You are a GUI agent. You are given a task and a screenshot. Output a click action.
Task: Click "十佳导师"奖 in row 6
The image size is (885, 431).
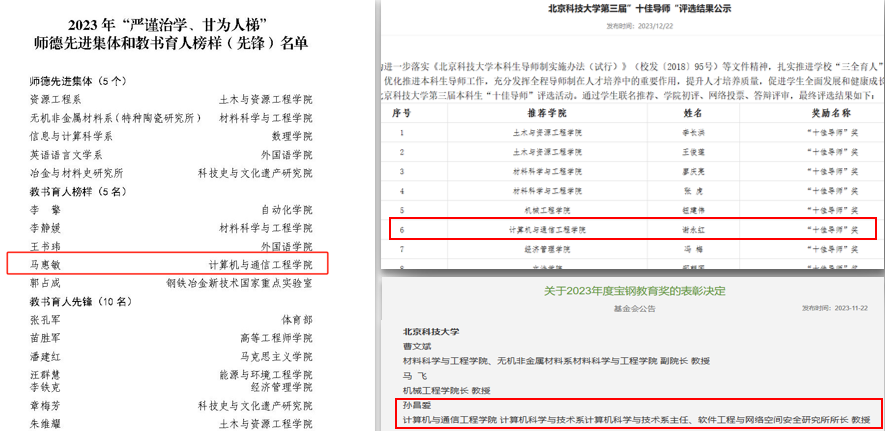[833, 230]
